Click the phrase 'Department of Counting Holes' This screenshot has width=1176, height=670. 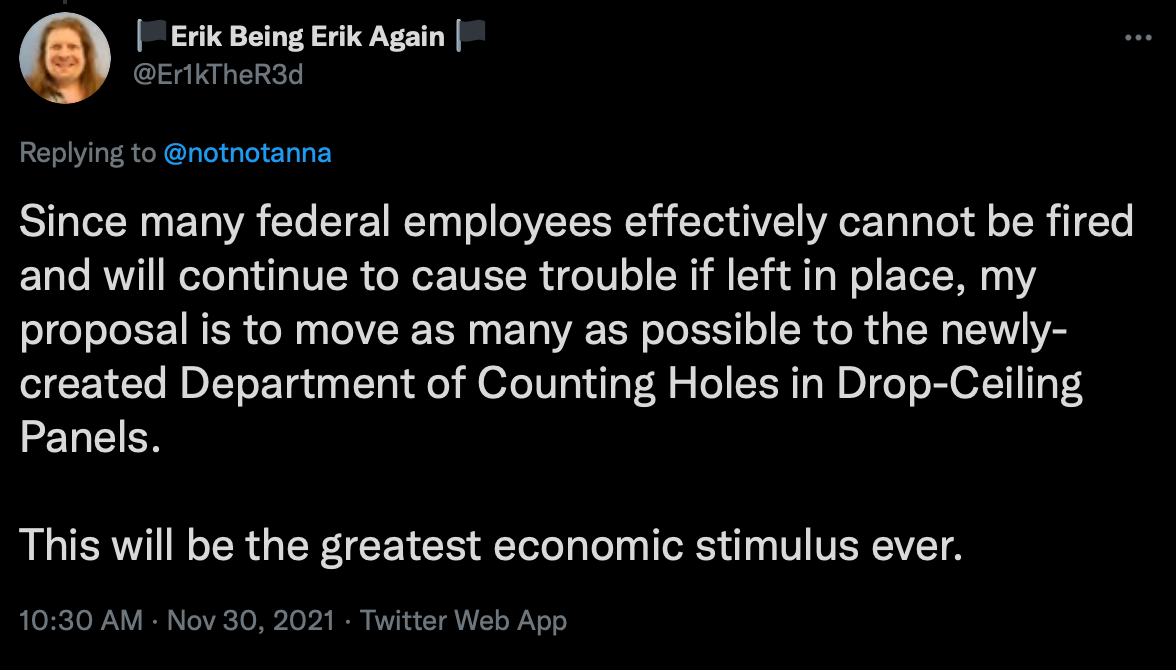coord(479,383)
